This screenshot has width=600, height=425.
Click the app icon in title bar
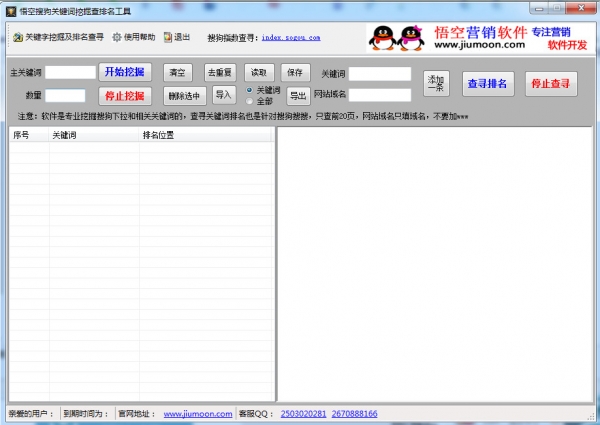[x=10, y=9]
